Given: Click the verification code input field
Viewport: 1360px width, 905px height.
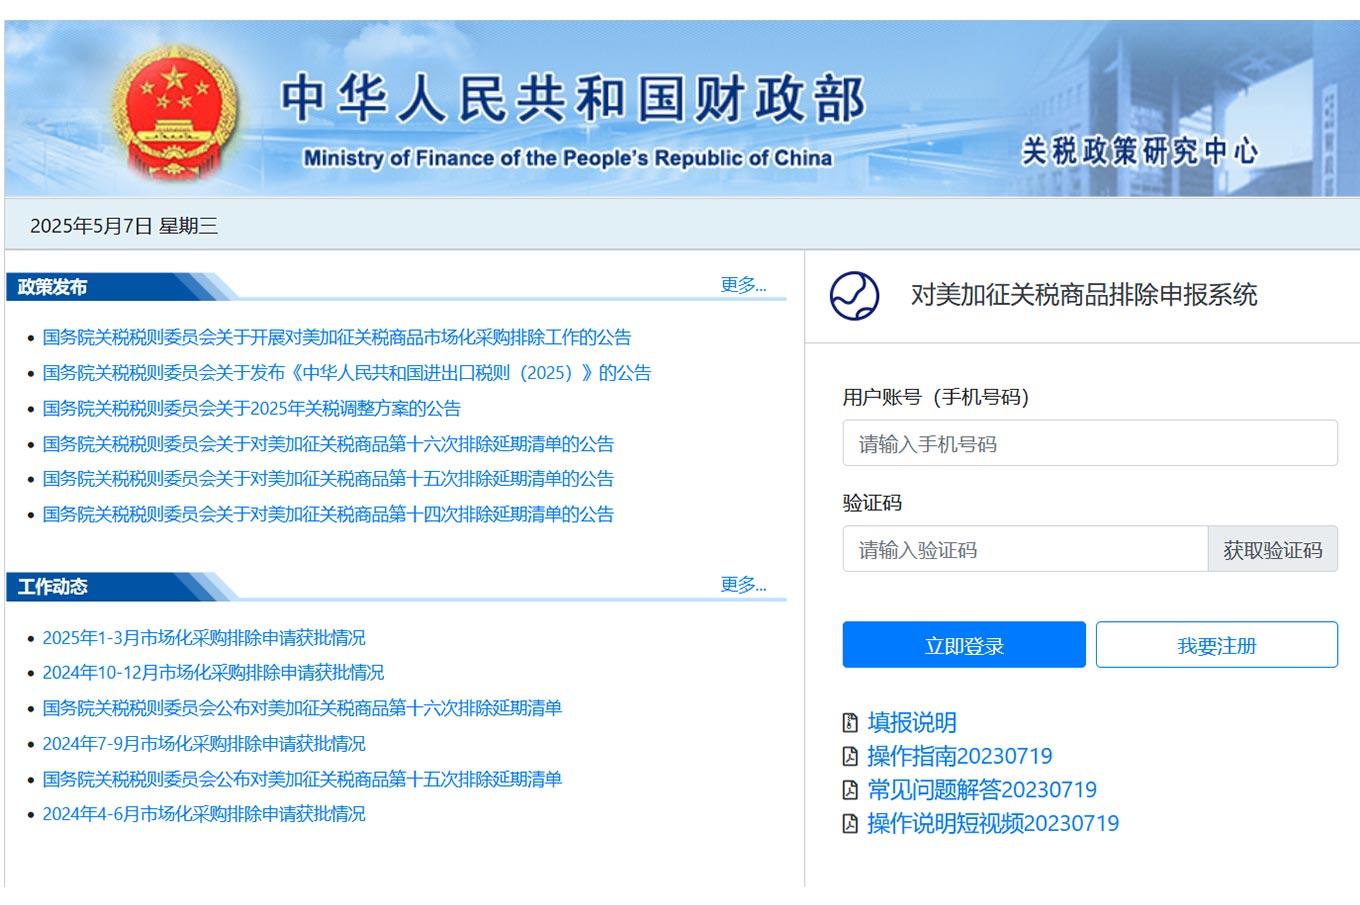Looking at the screenshot, I should 1024,549.
